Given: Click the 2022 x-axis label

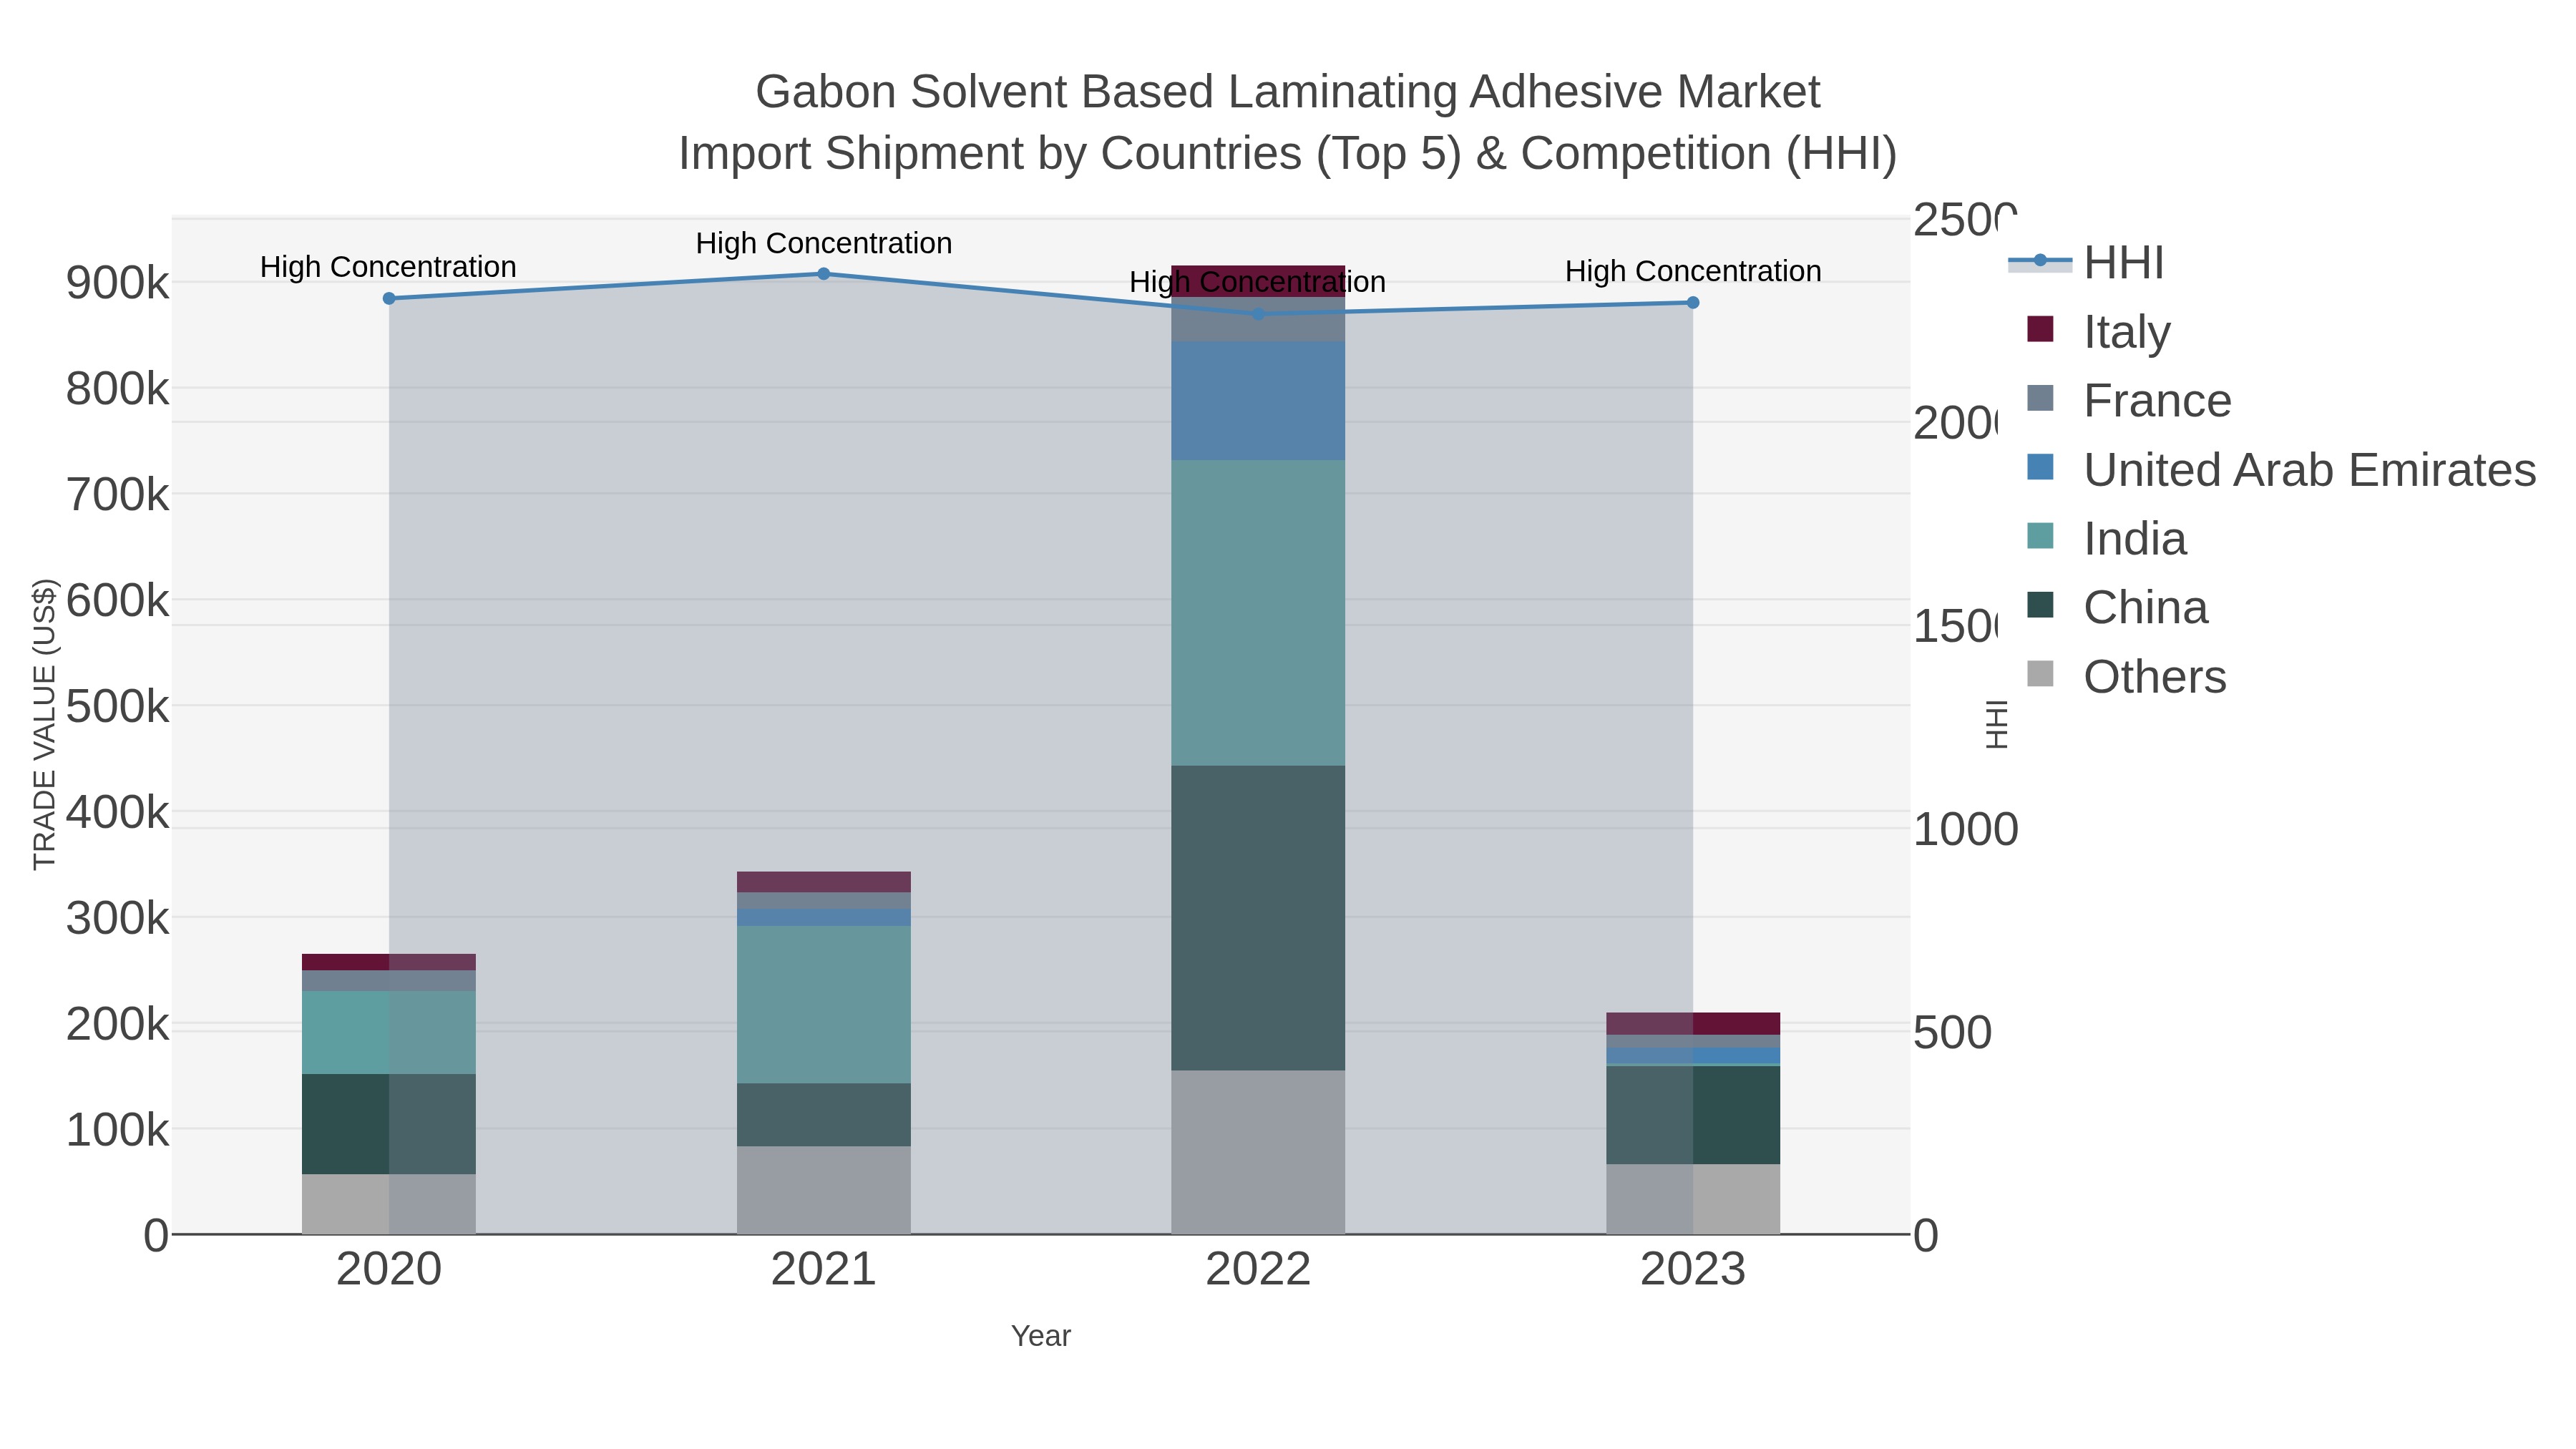Looking at the screenshot, I should [x=1258, y=1269].
